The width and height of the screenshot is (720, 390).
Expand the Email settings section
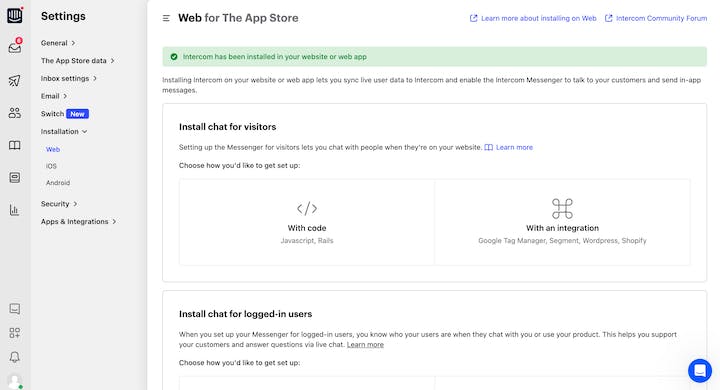pos(54,96)
